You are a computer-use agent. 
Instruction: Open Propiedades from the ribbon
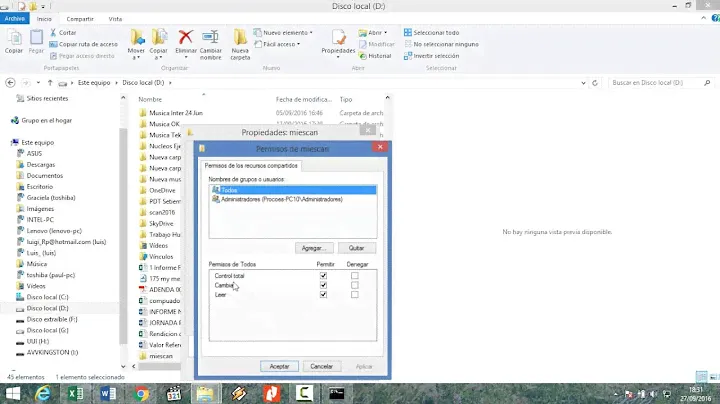[x=338, y=40]
